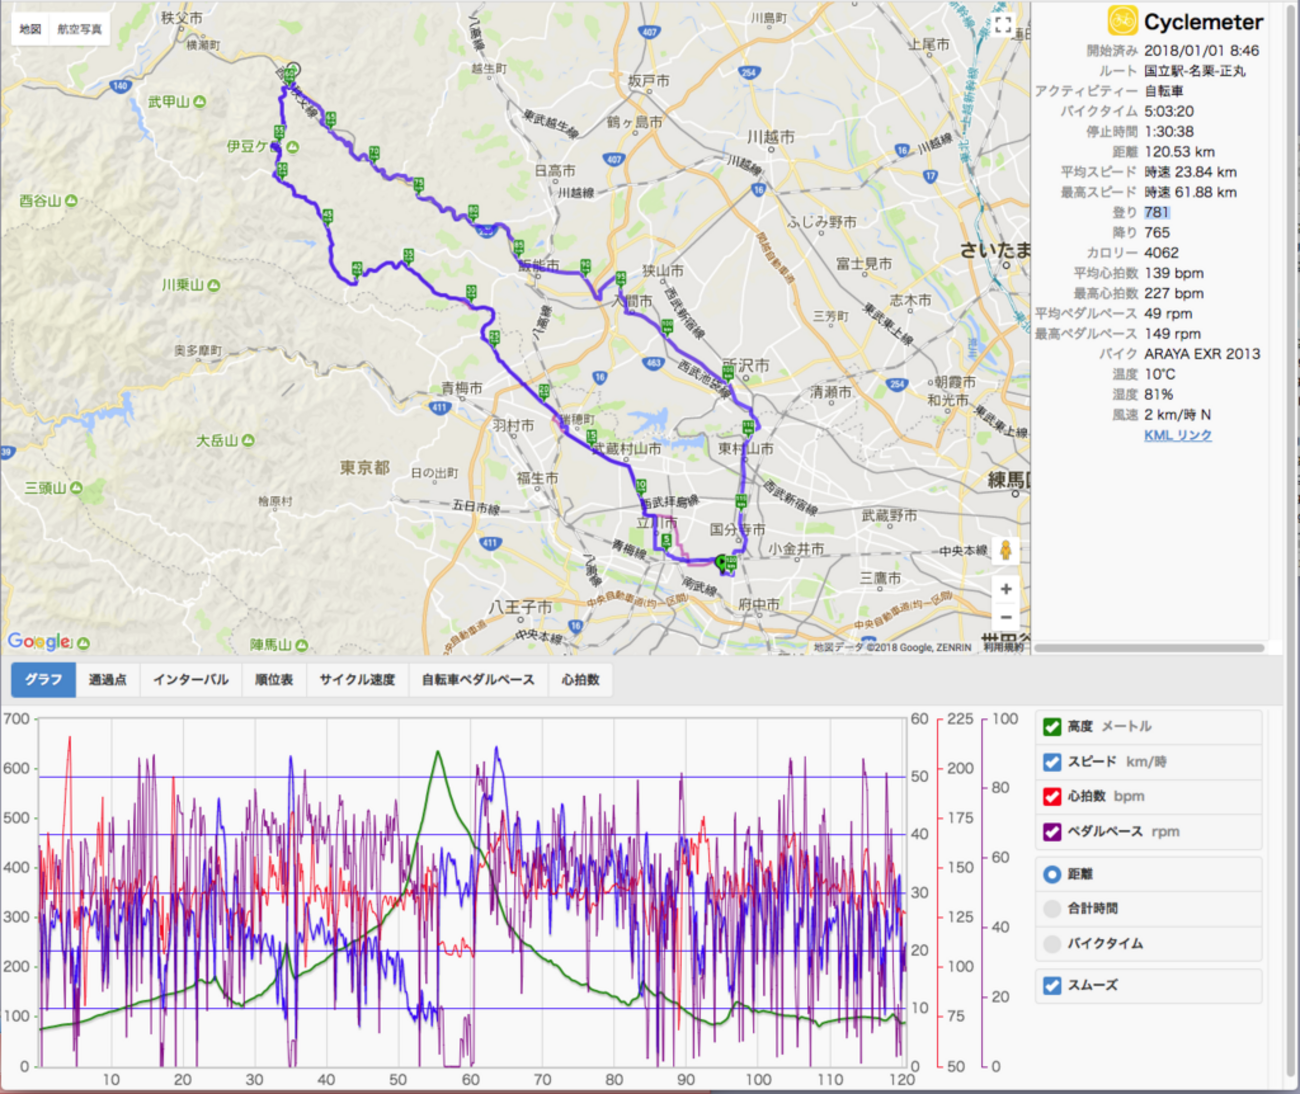Open the サイクル速度 tab
The image size is (1300, 1094).
[x=357, y=680]
